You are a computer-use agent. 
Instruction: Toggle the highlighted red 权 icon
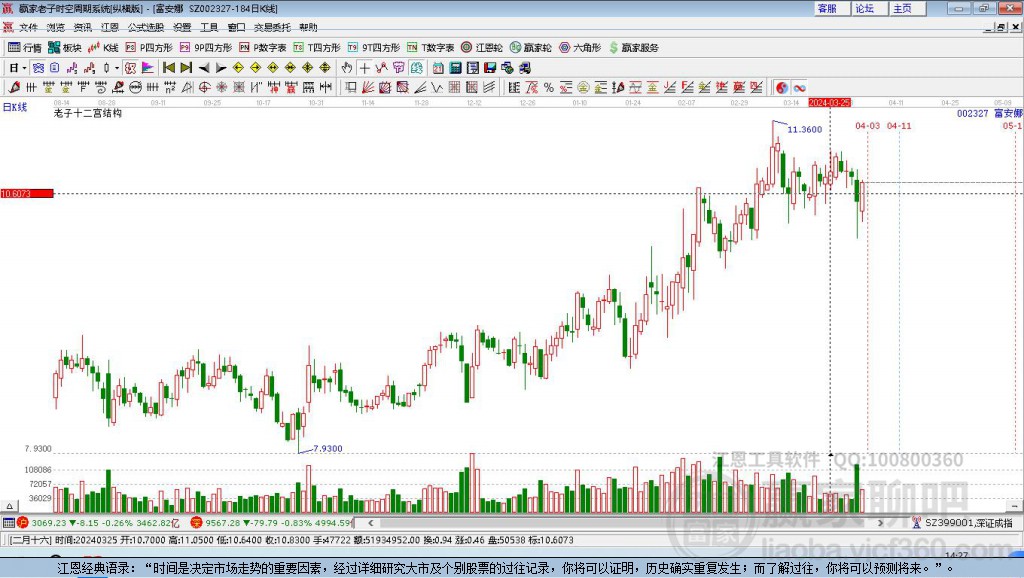pos(131,68)
